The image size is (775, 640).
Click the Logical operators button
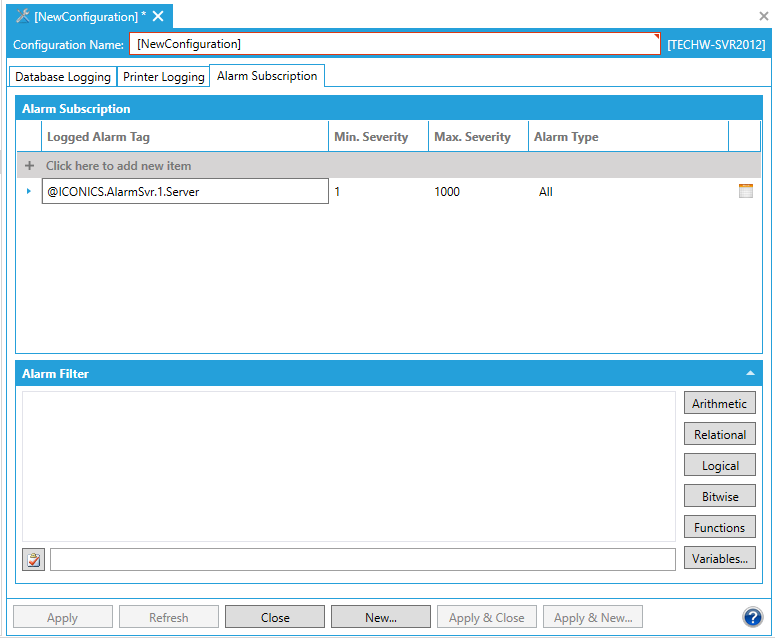719,465
